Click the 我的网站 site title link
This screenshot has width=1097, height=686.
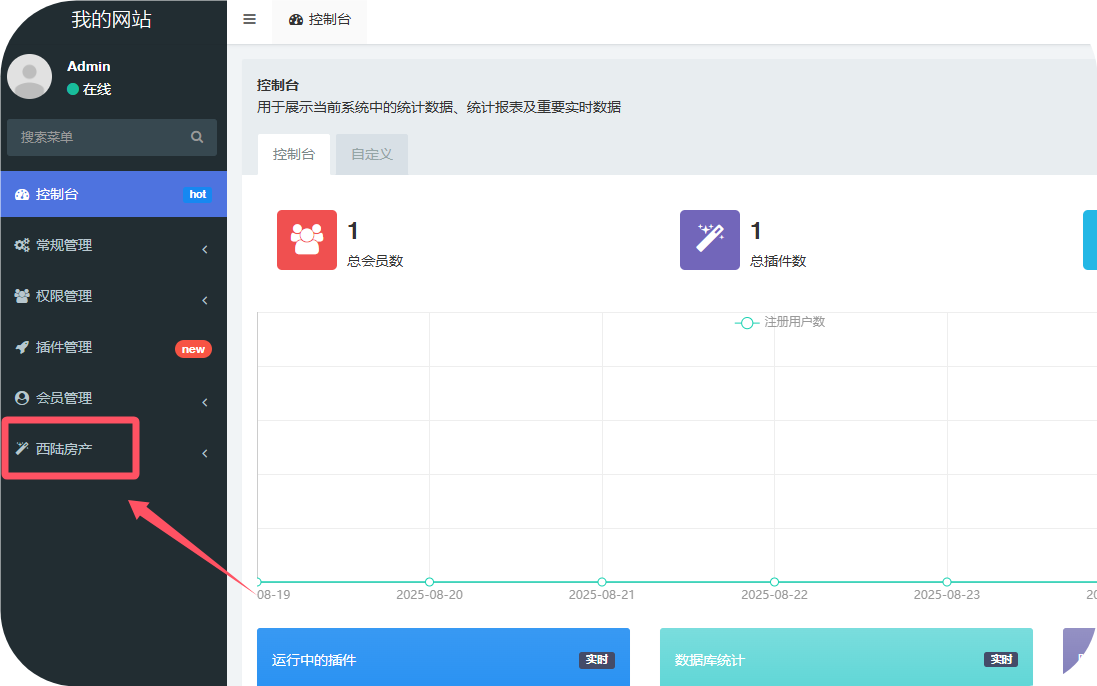point(112,19)
